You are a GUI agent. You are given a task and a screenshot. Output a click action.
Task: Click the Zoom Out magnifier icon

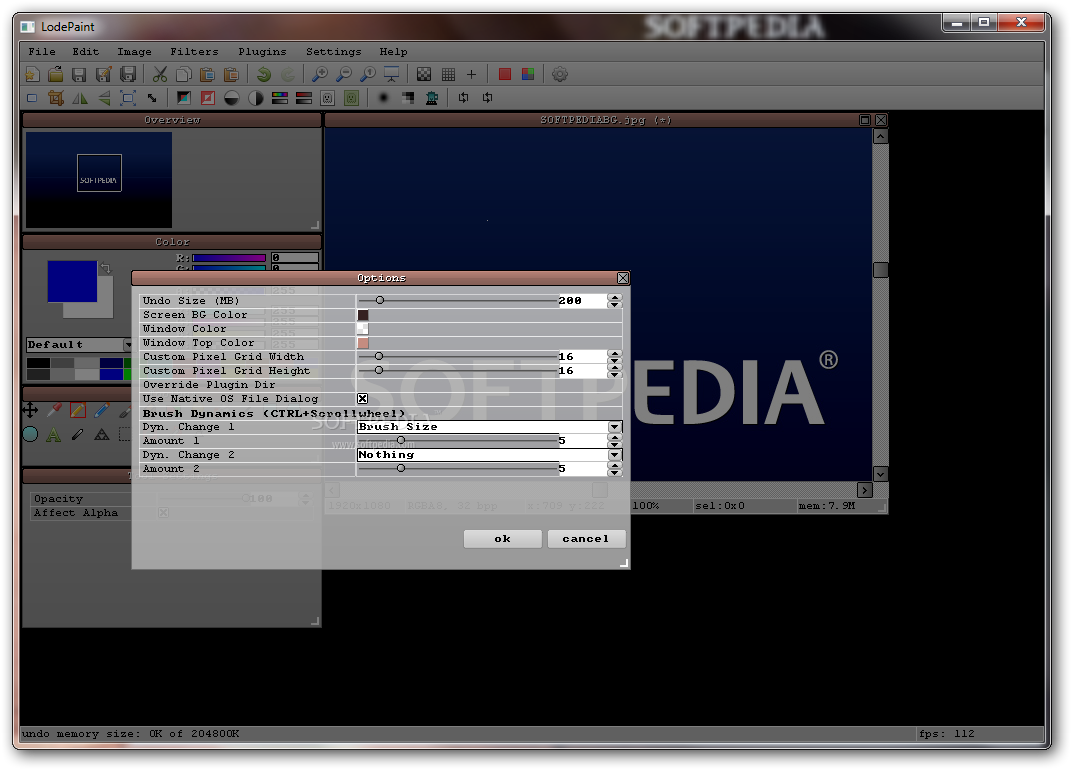pos(344,75)
